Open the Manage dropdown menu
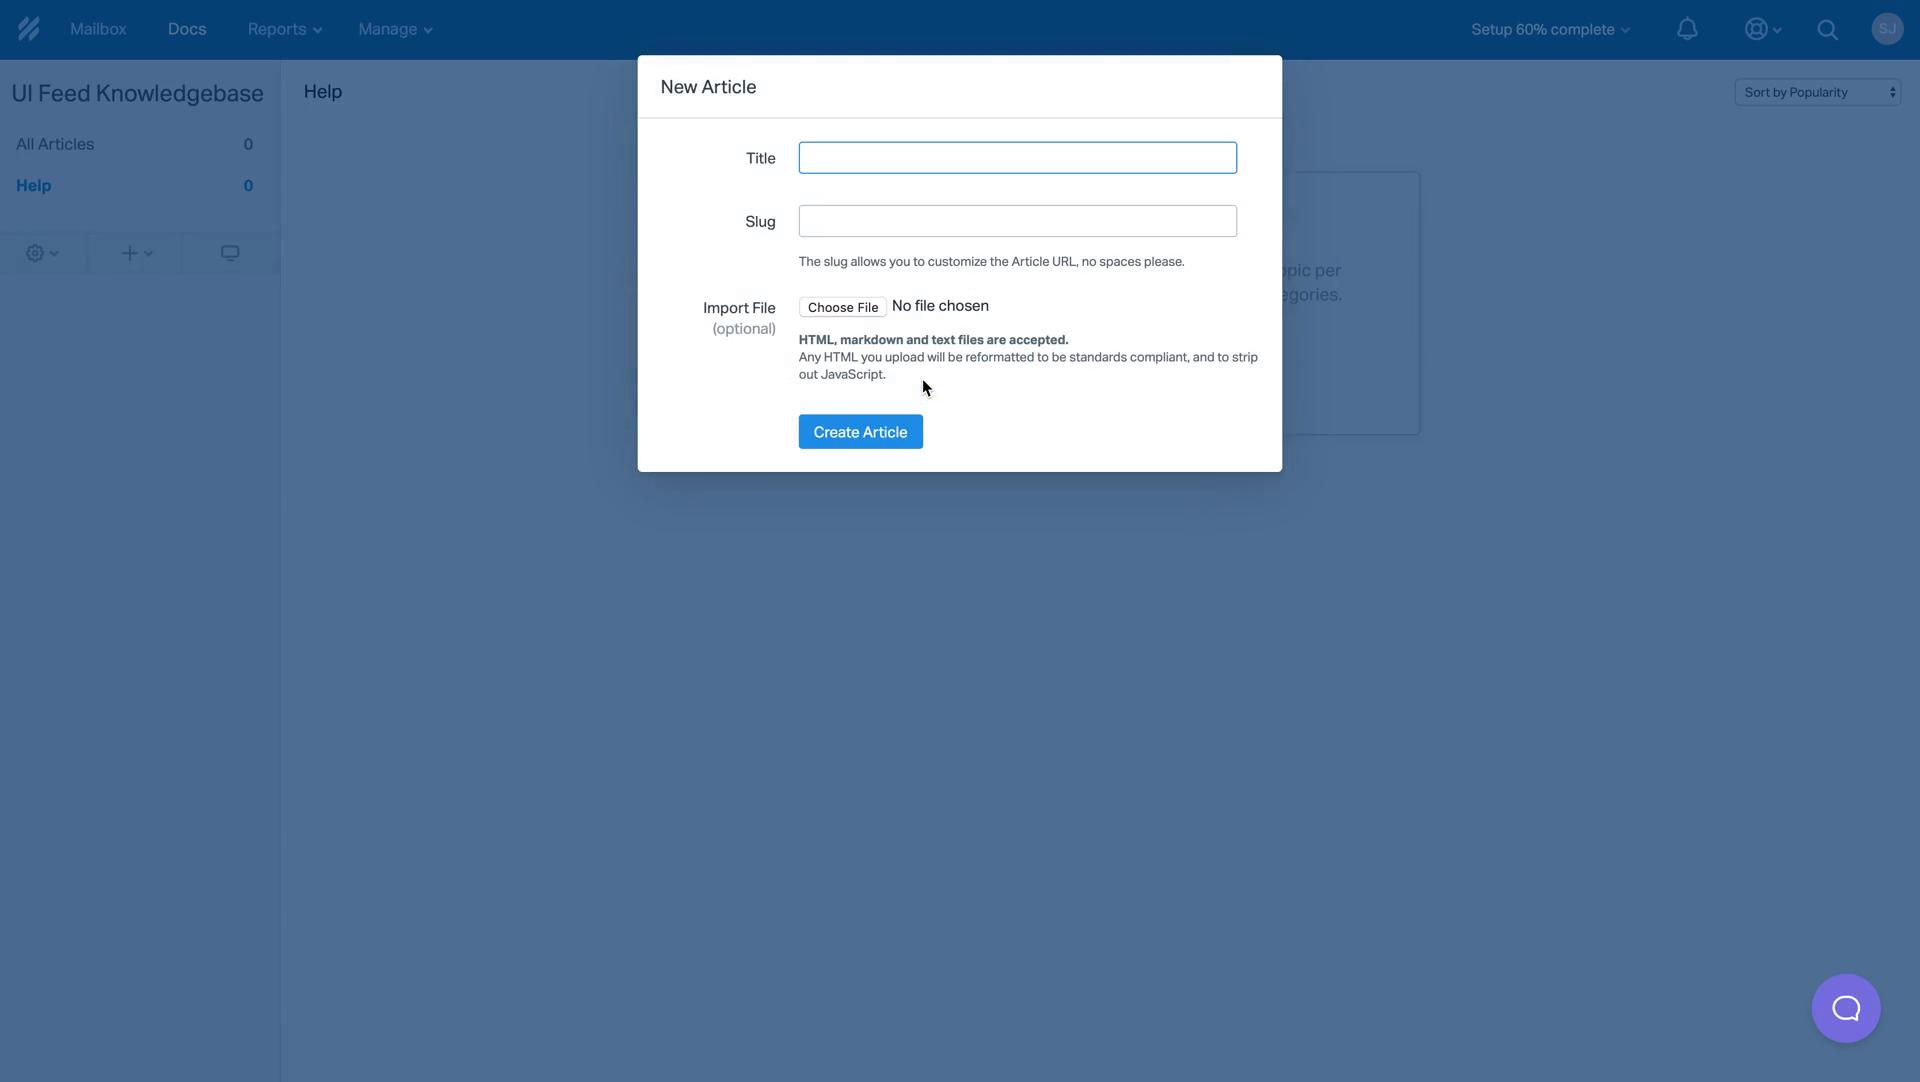Image resolution: width=1920 pixels, height=1082 pixels. [x=396, y=29]
